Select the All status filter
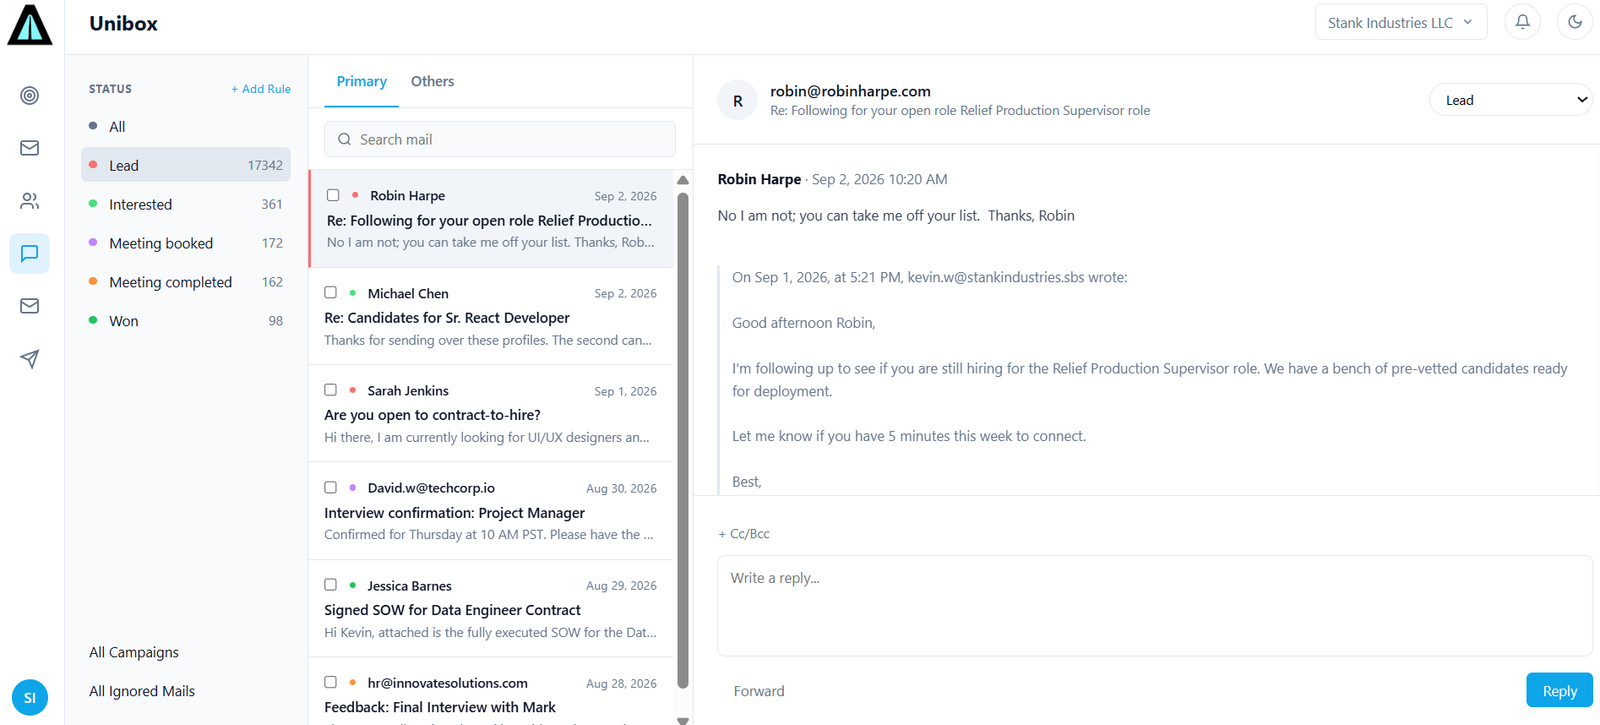 pyautogui.click(x=186, y=127)
